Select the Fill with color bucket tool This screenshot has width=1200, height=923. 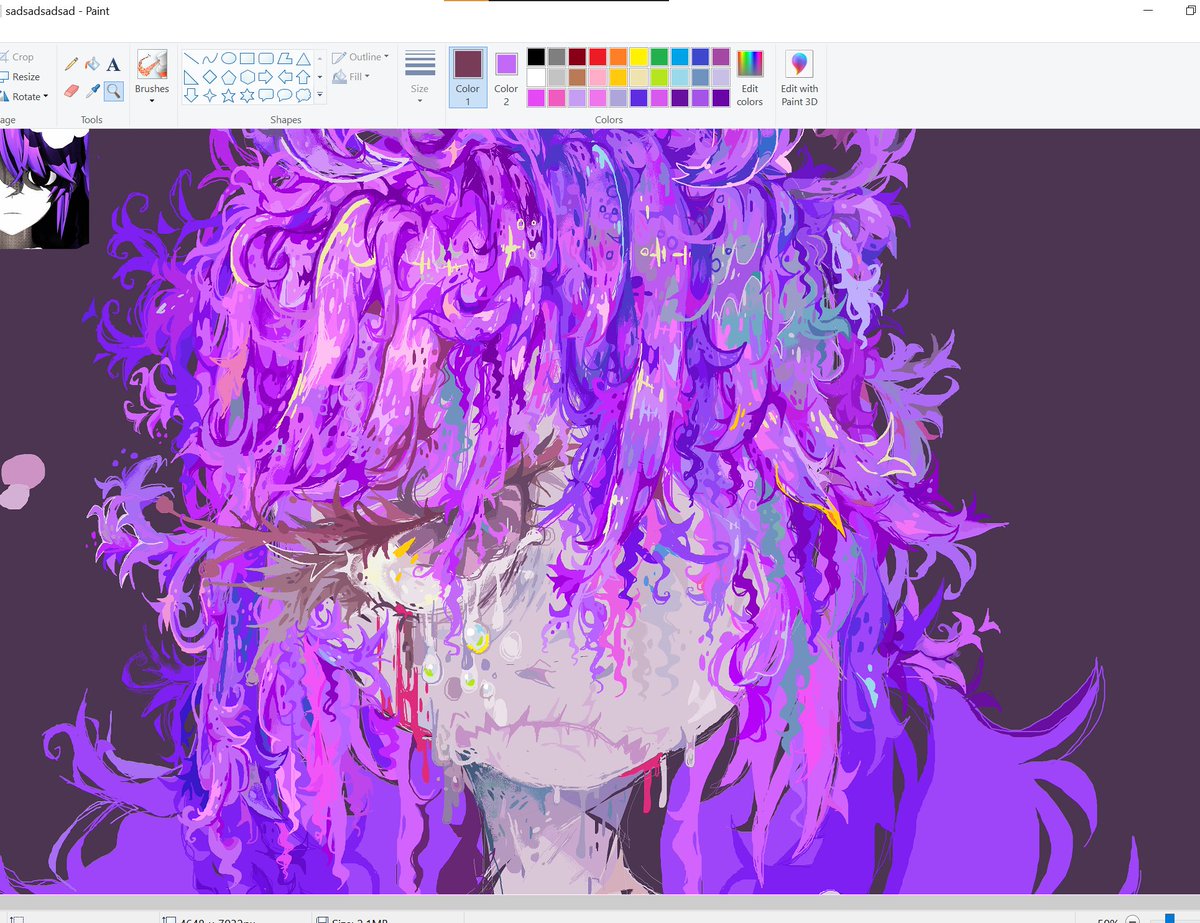click(93, 63)
